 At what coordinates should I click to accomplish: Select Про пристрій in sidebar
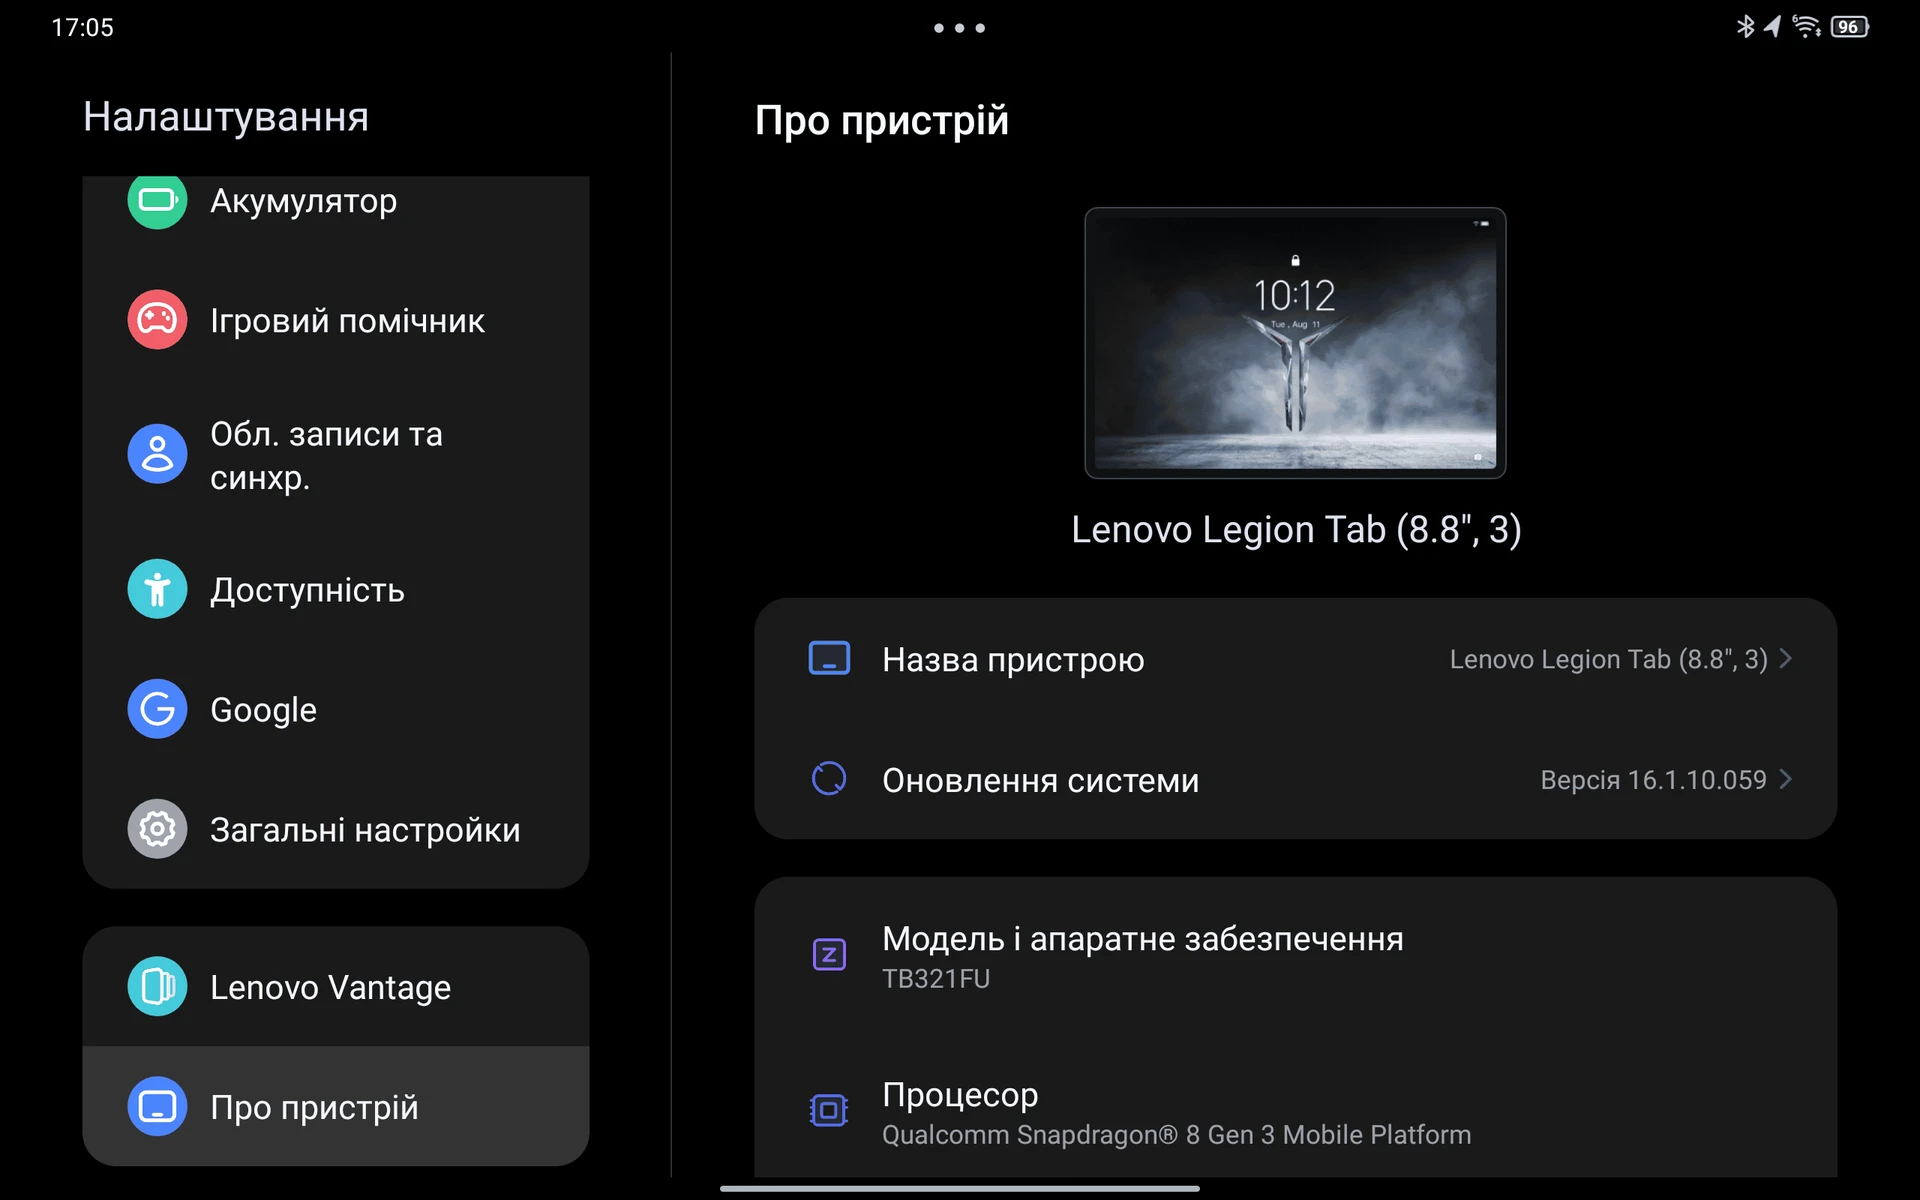[x=336, y=1107]
